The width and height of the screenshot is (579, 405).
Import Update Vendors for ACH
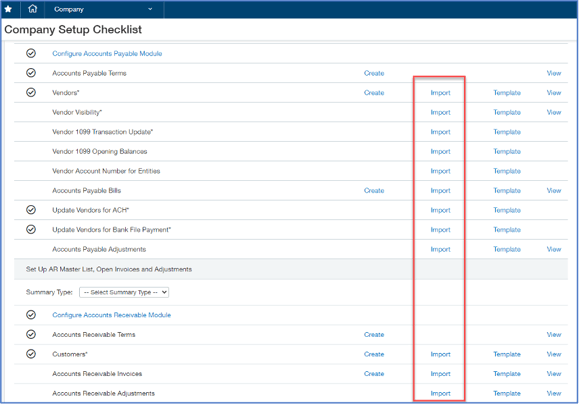click(441, 210)
